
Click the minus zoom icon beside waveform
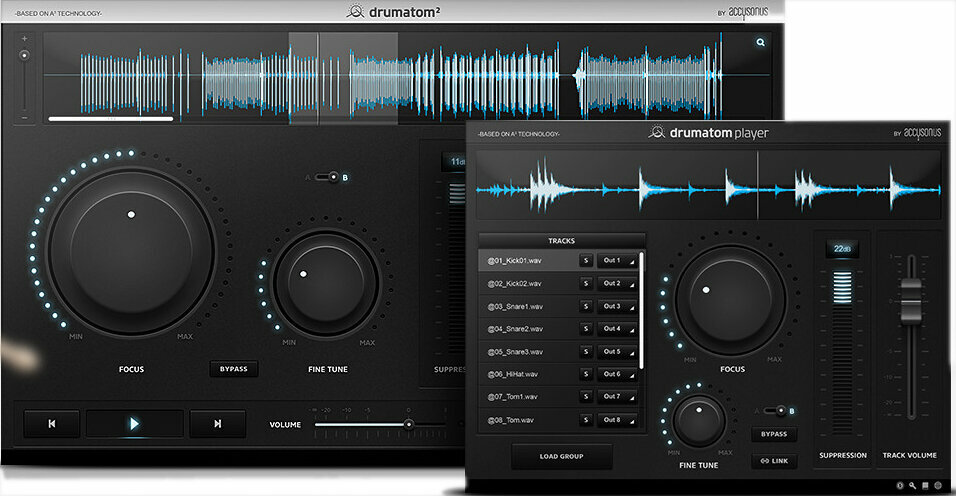pos(24,118)
